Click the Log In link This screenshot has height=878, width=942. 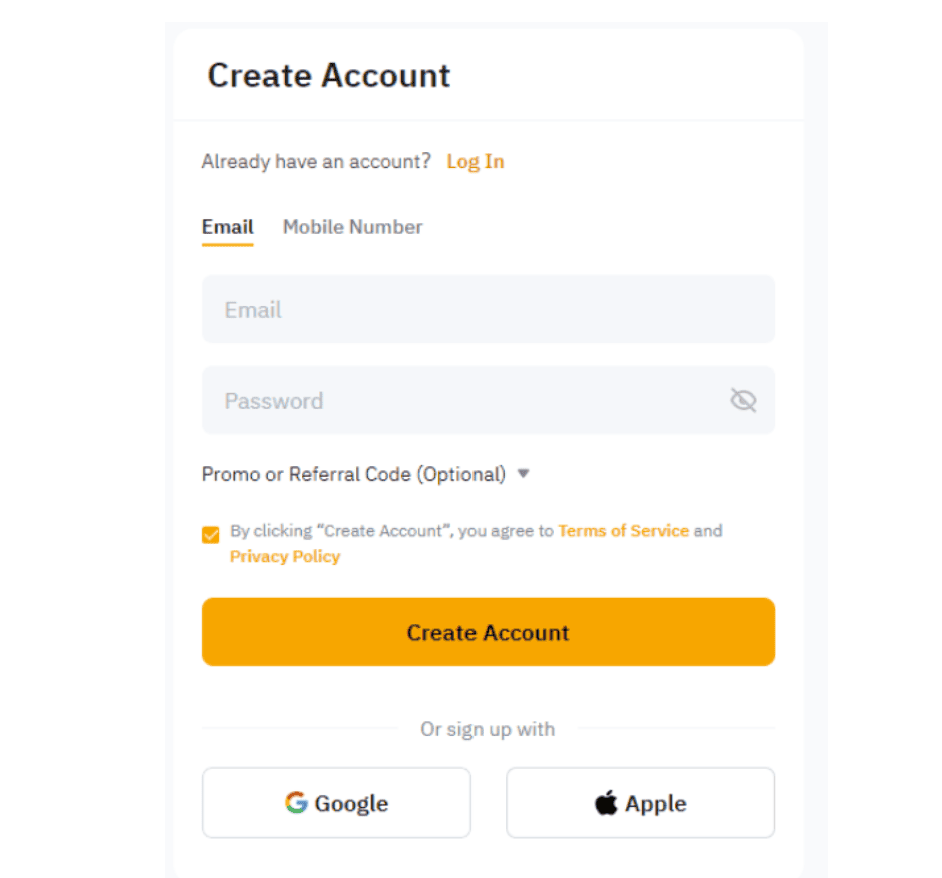pos(475,161)
